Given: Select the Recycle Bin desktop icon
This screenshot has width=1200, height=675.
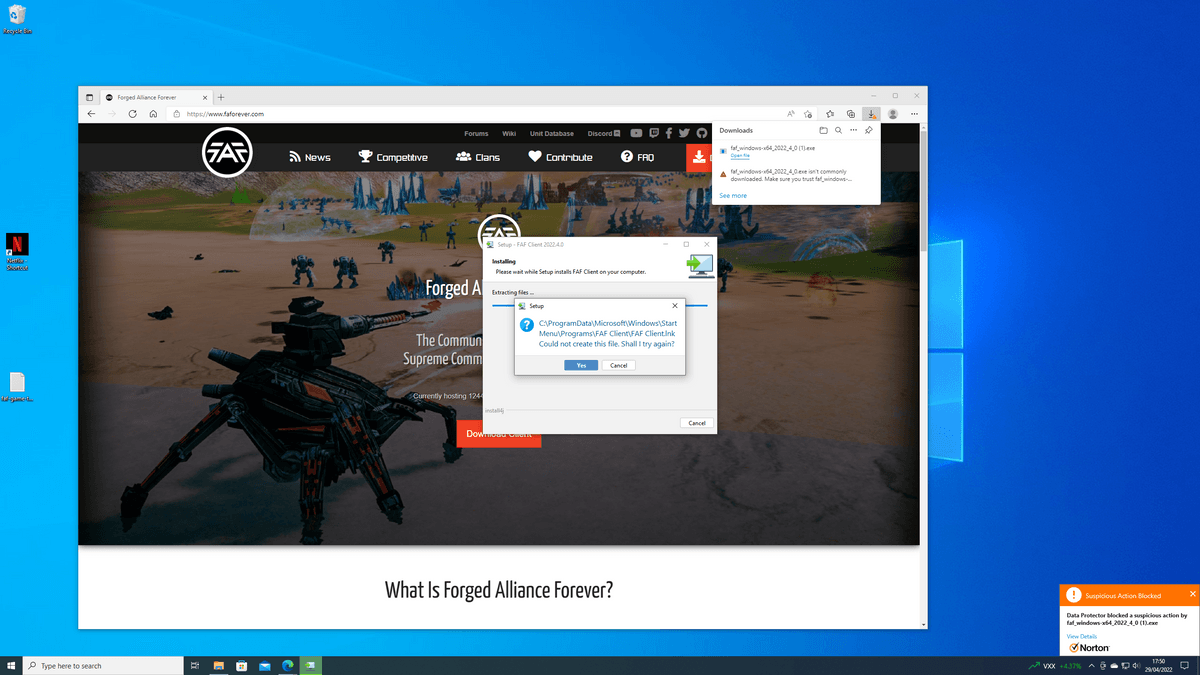Looking at the screenshot, I should (15, 19).
